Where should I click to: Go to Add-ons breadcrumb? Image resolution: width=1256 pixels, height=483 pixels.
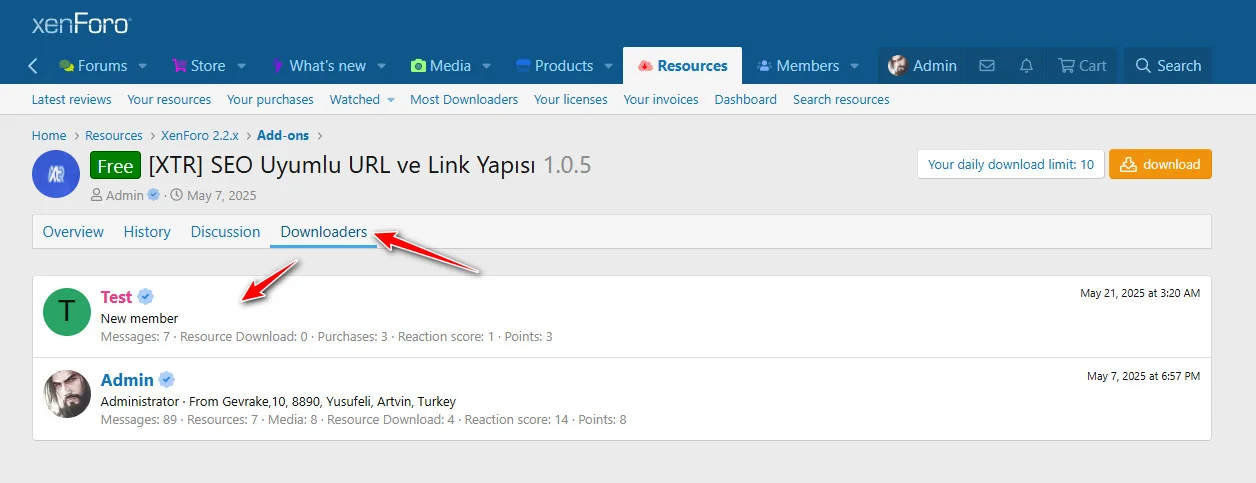[x=283, y=135]
